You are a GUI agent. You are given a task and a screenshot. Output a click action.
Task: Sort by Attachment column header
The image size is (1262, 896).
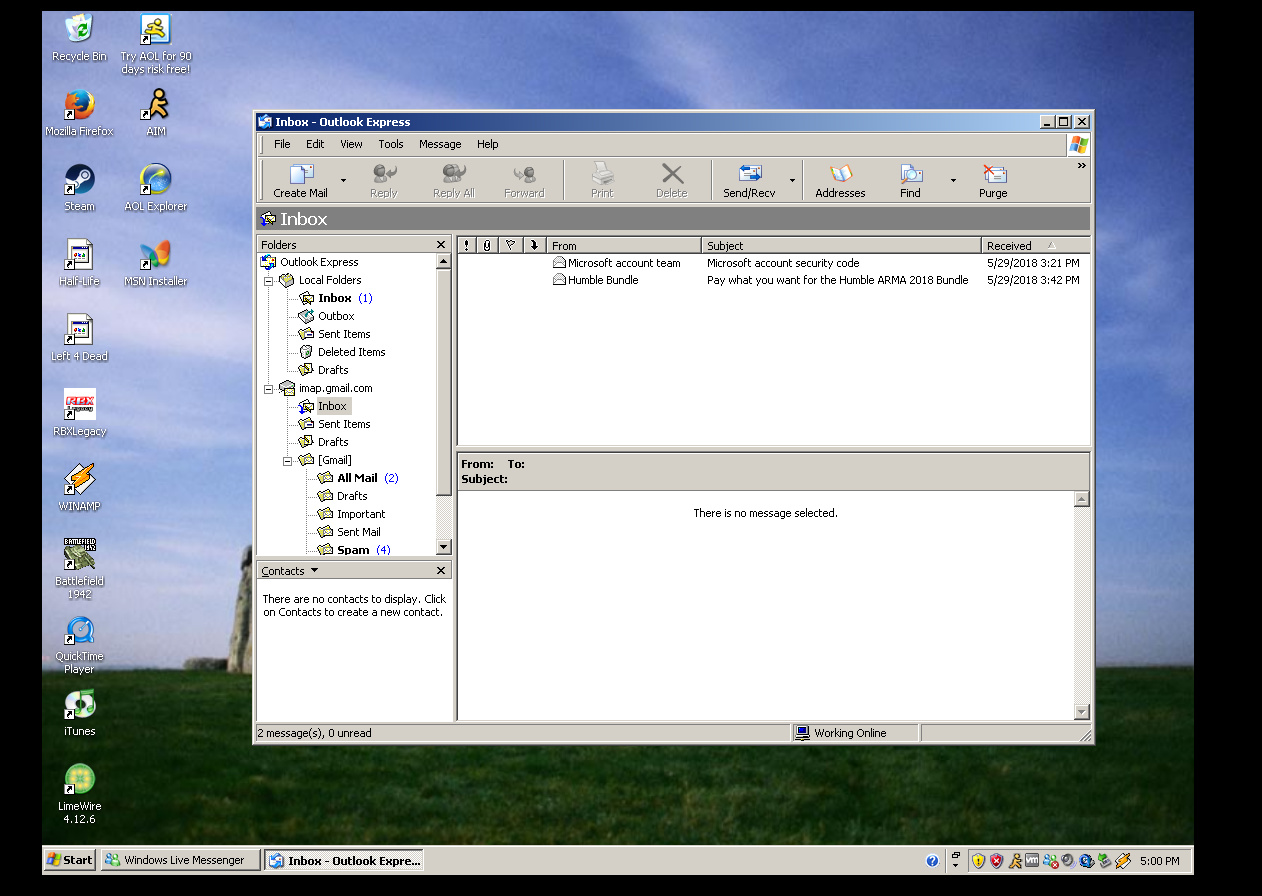click(x=486, y=245)
